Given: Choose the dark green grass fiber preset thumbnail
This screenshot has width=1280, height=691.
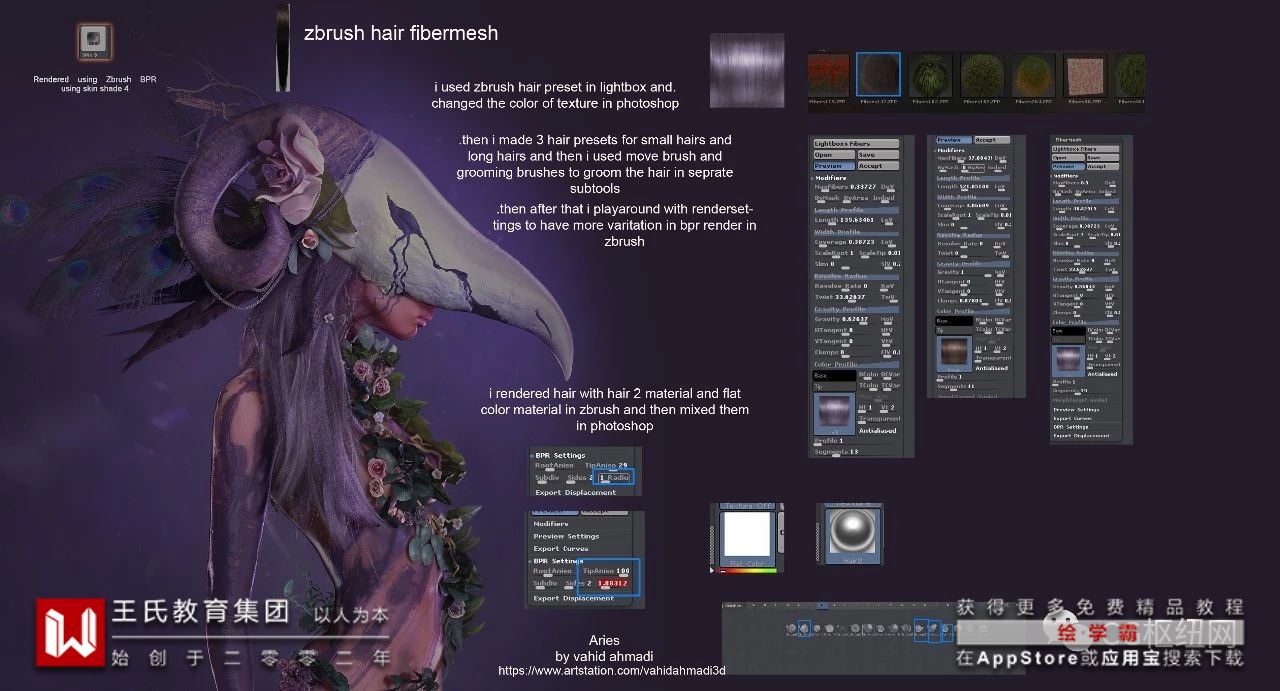Looking at the screenshot, I should tap(930, 75).
